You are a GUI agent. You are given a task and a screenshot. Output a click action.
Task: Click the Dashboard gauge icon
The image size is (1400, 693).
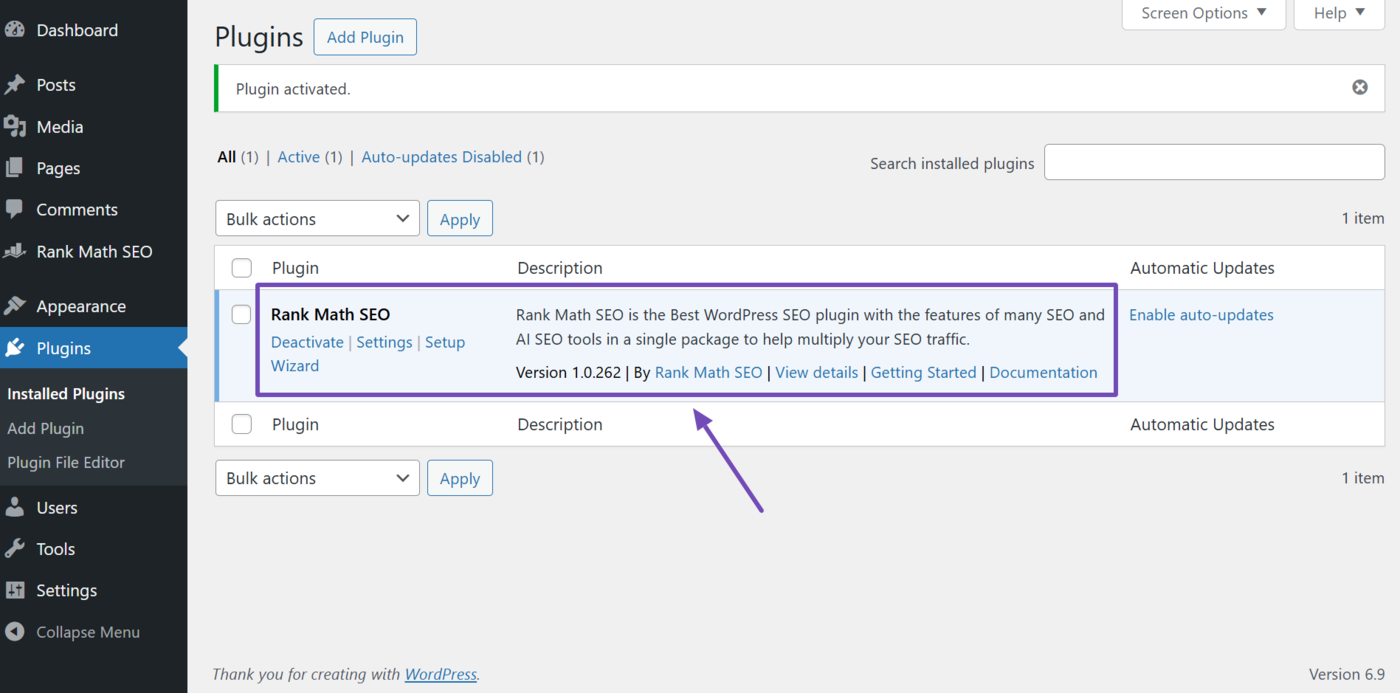click(x=15, y=30)
